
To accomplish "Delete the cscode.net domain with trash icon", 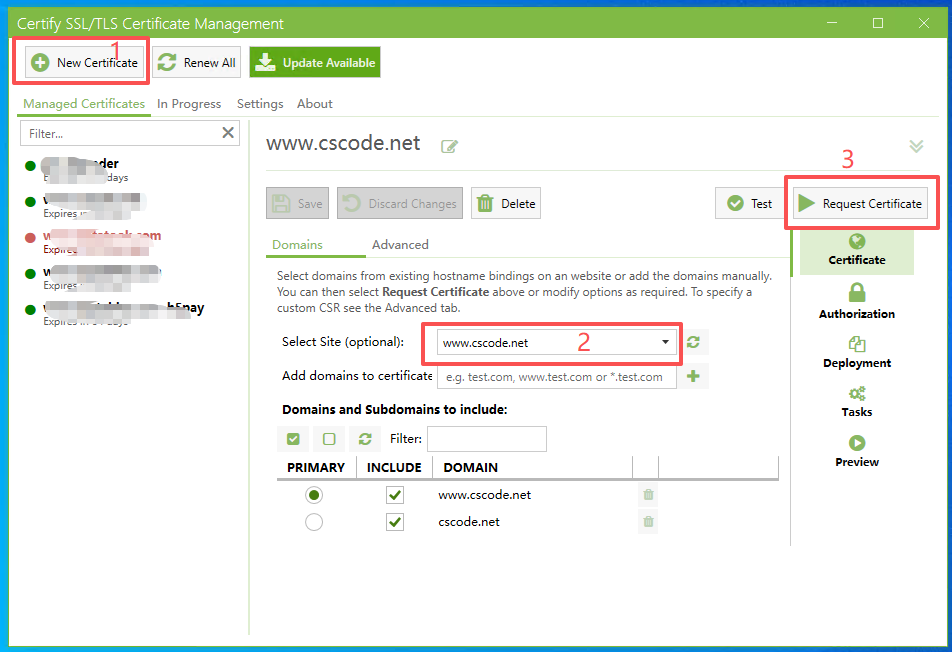I will point(647,521).
